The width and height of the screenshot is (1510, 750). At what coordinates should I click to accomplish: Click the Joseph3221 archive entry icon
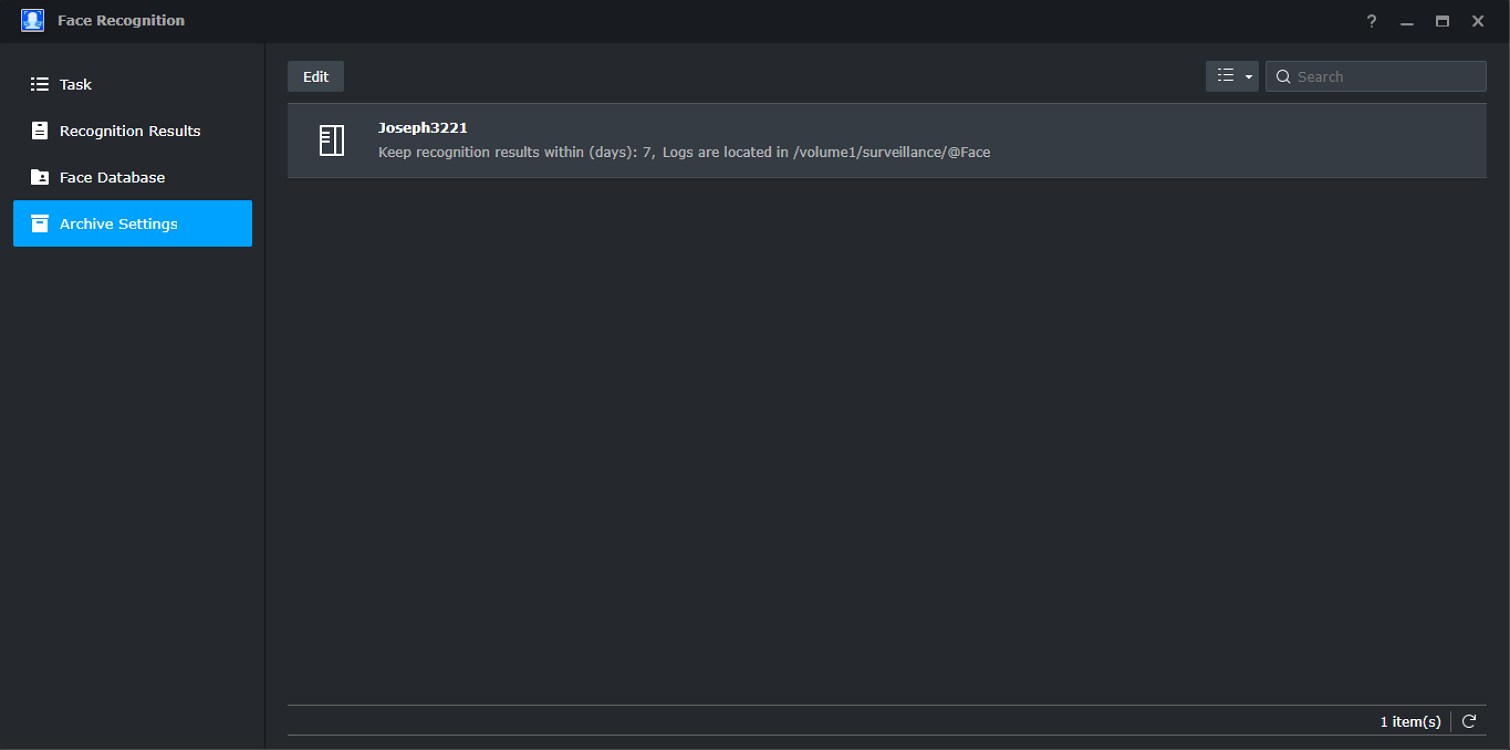coord(332,140)
